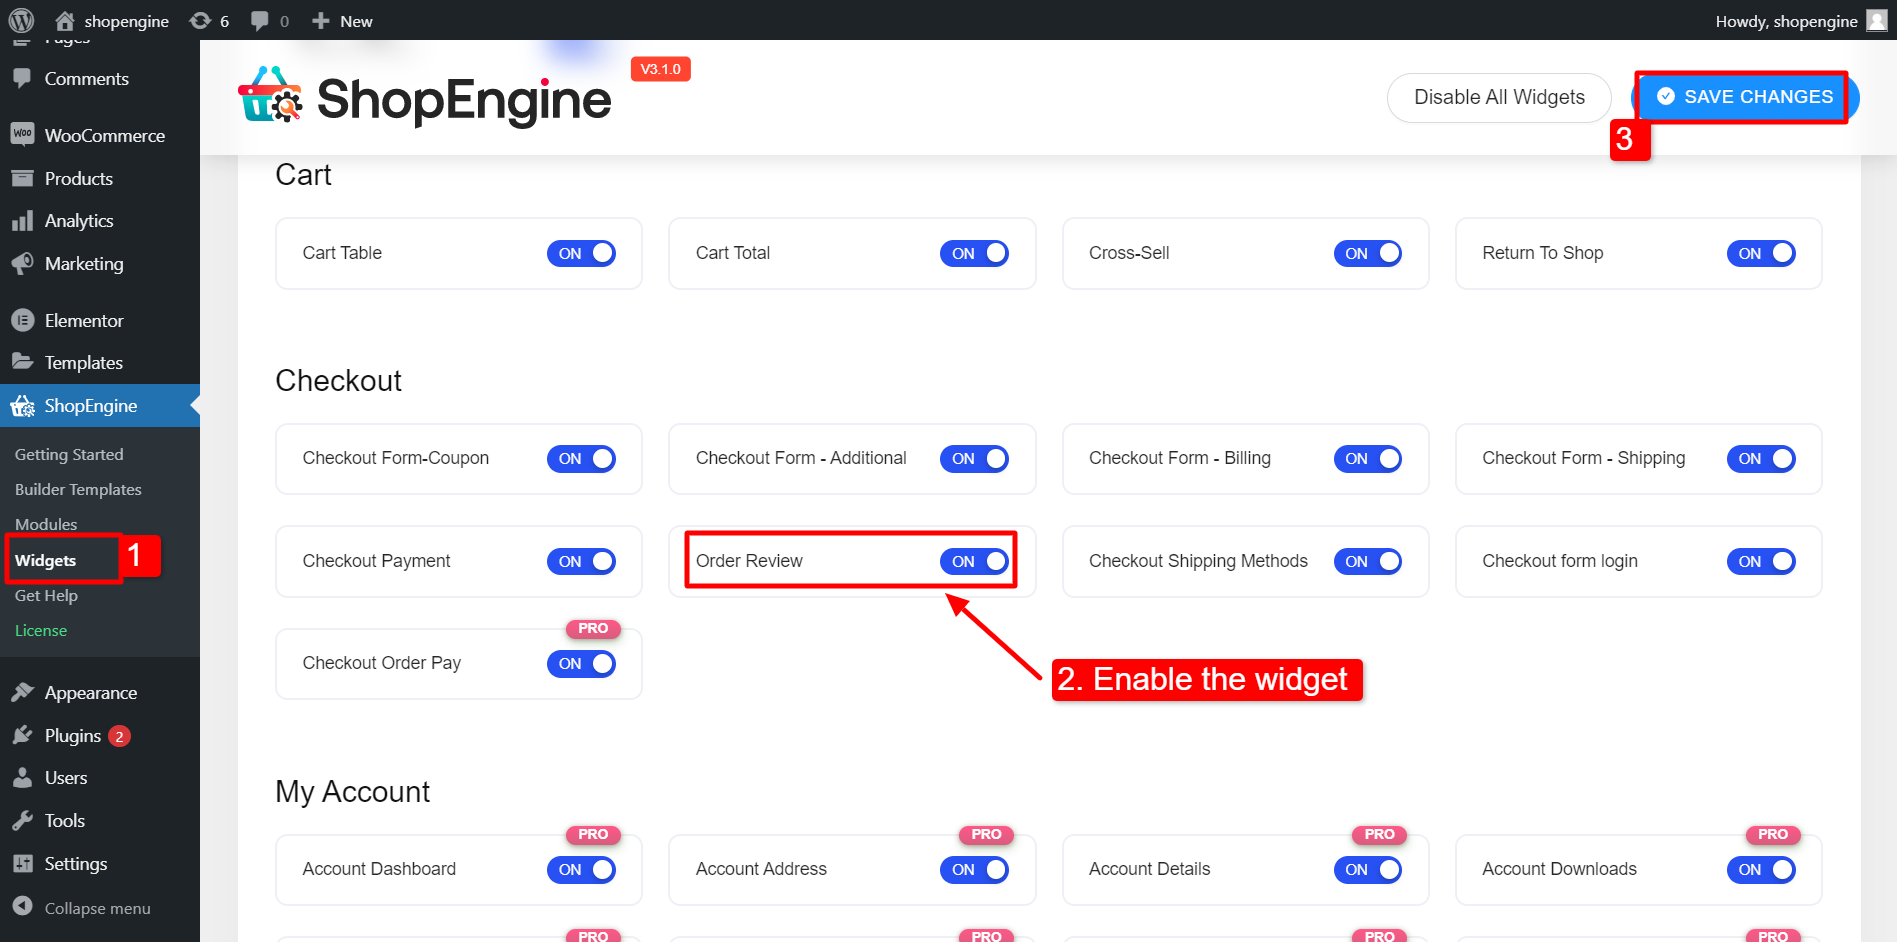This screenshot has height=942, width=1897.
Task: Click the plus New icon
Action: [x=320, y=21]
